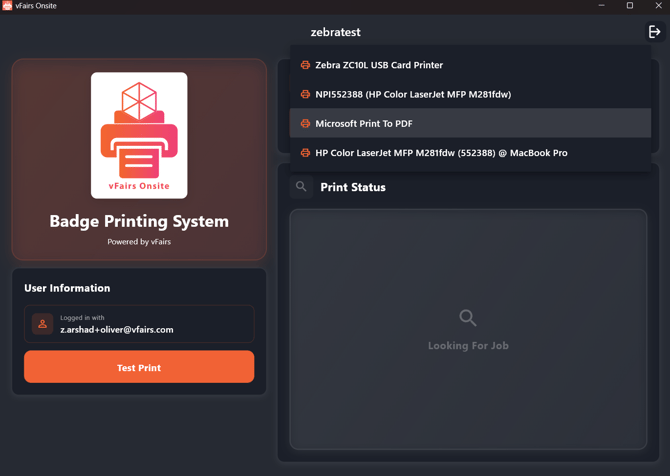The height and width of the screenshot is (476, 670).
Task: Click the vFairs Onsite logo image
Action: tap(139, 135)
